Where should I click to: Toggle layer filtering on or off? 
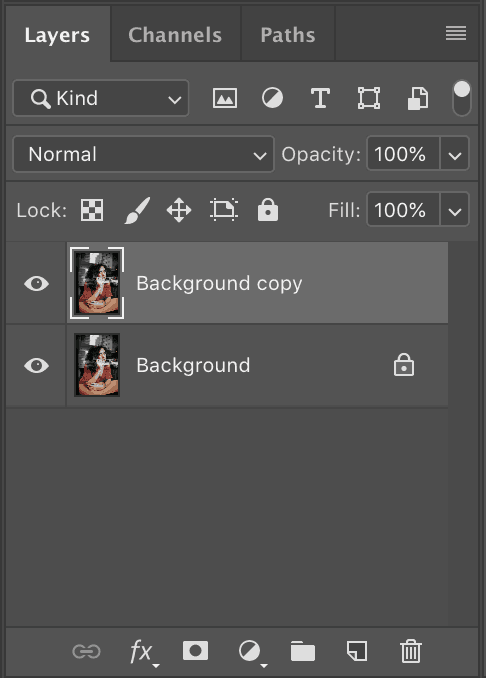pos(462,98)
